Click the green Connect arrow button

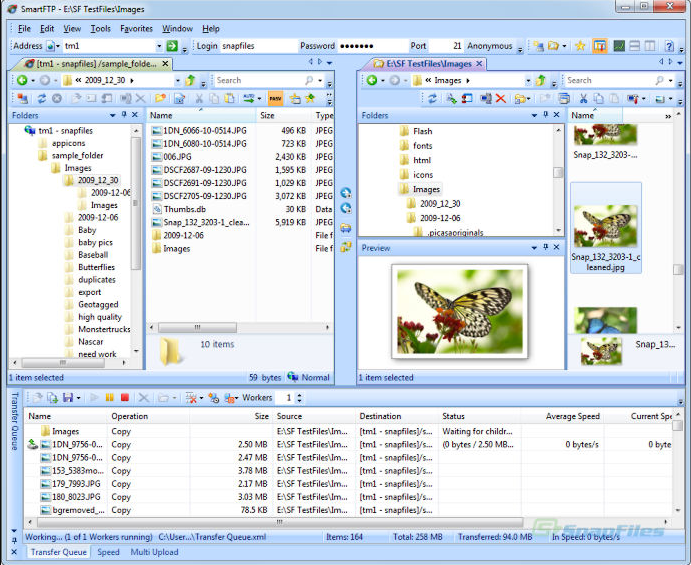tap(172, 46)
